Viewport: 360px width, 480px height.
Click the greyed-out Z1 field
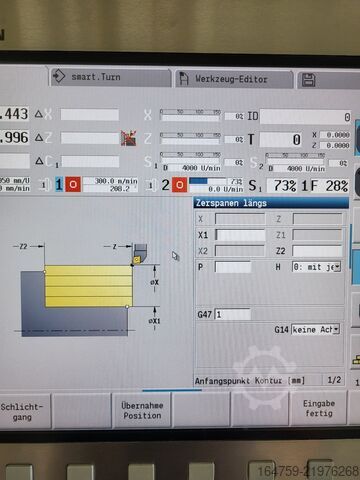tap(317, 235)
